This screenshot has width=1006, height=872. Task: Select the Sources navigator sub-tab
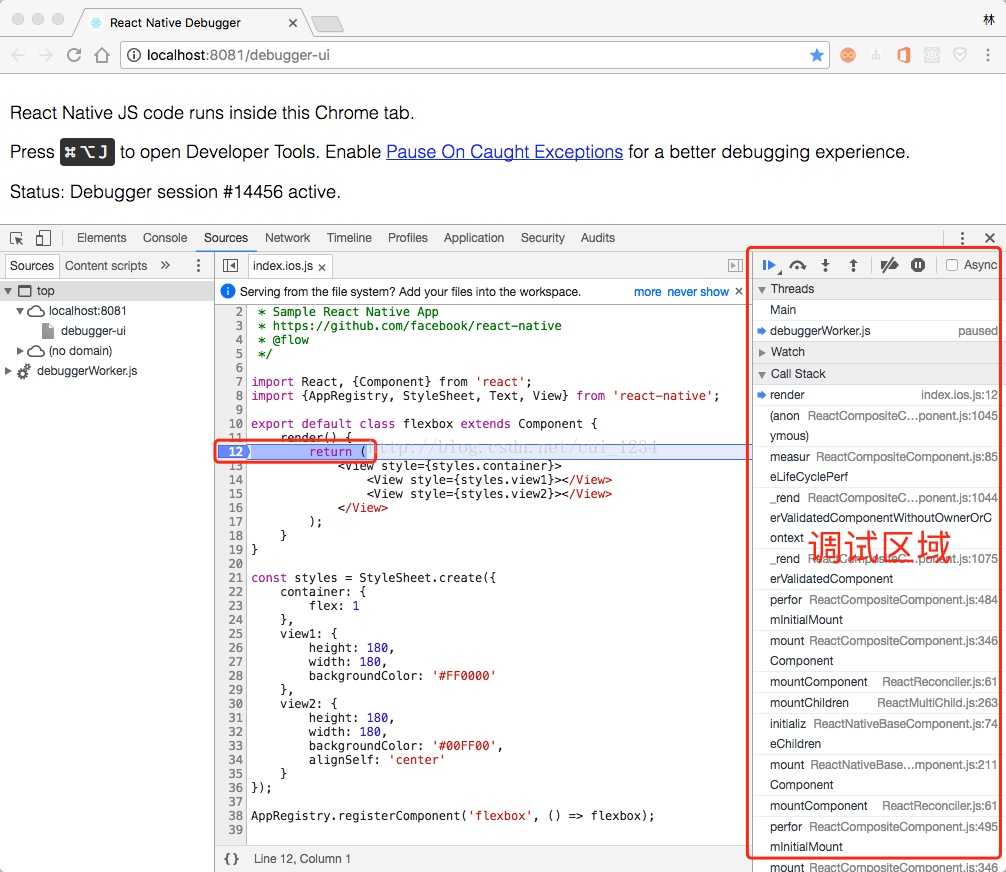[x=31, y=266]
